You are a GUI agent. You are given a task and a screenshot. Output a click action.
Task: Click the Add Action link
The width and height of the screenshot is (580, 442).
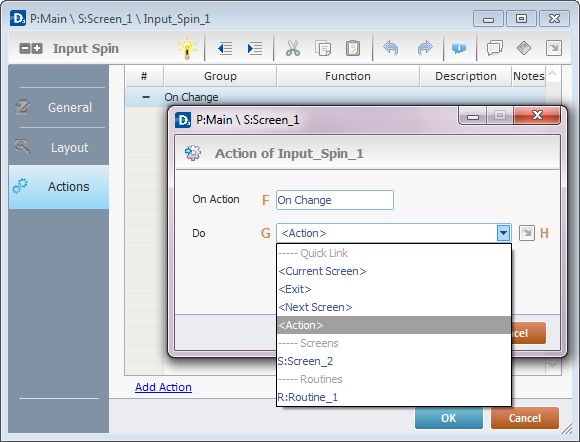[163, 387]
